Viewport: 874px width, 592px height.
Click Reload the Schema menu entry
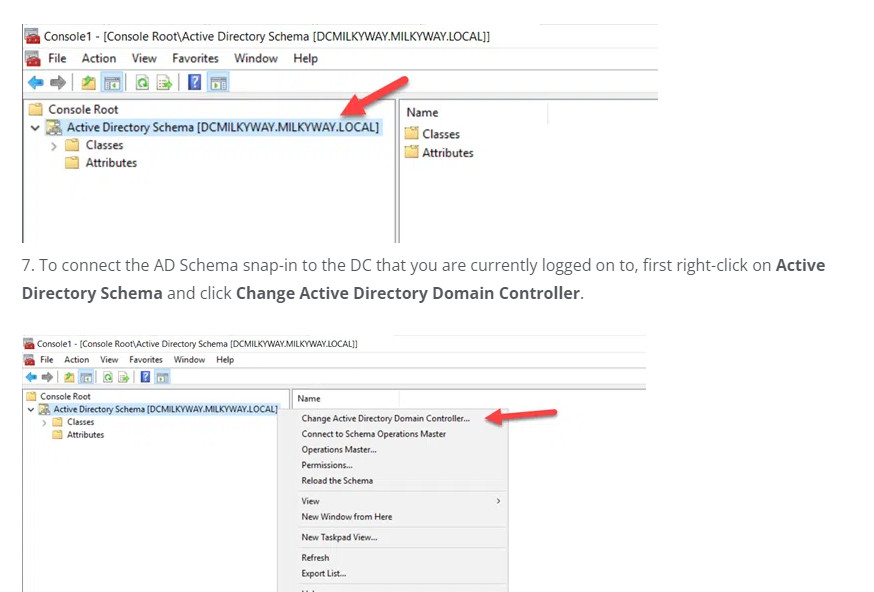[x=337, y=481]
